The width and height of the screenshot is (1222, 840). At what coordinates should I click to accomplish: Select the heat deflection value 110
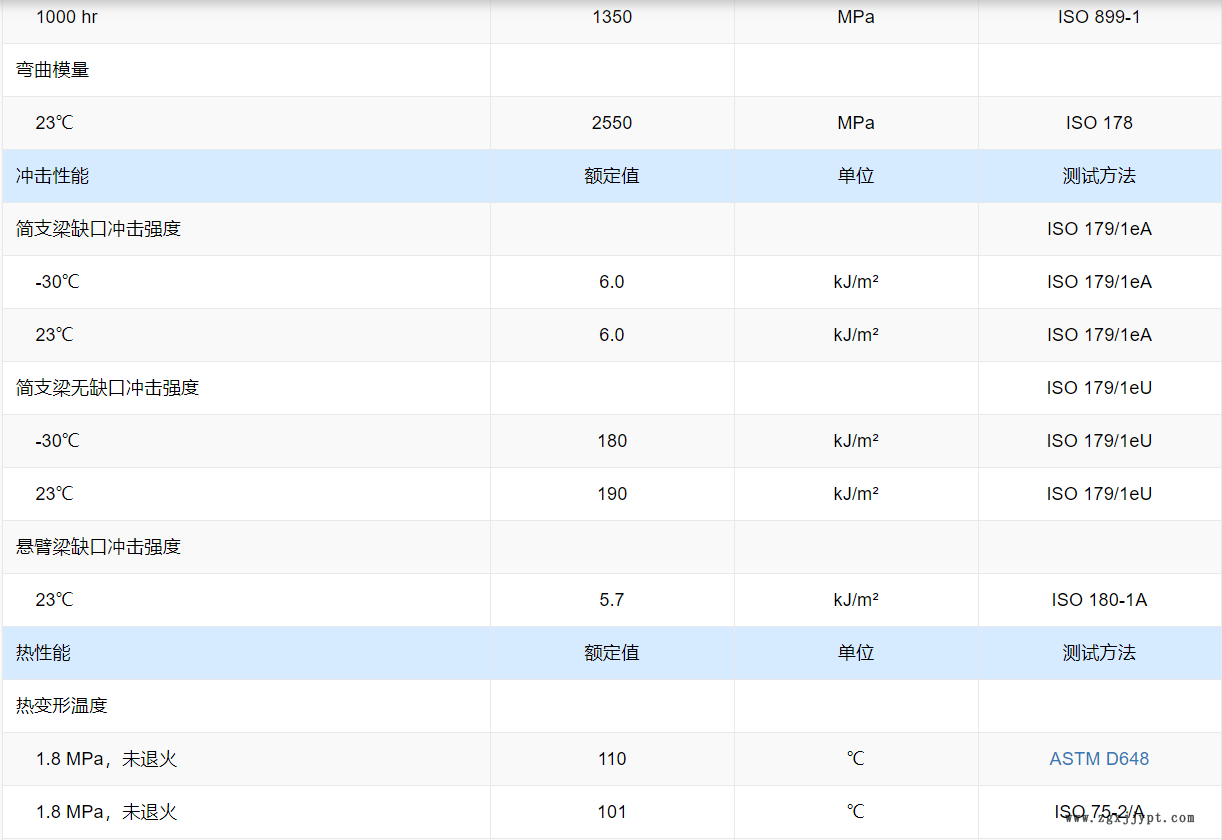tap(612, 759)
